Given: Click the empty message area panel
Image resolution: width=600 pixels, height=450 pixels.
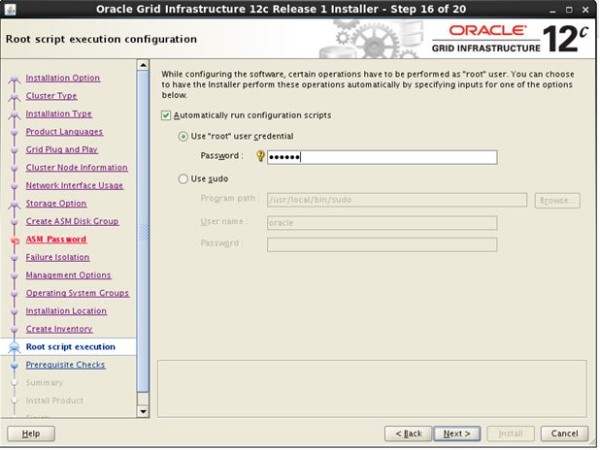Looking at the screenshot, I should [372, 388].
